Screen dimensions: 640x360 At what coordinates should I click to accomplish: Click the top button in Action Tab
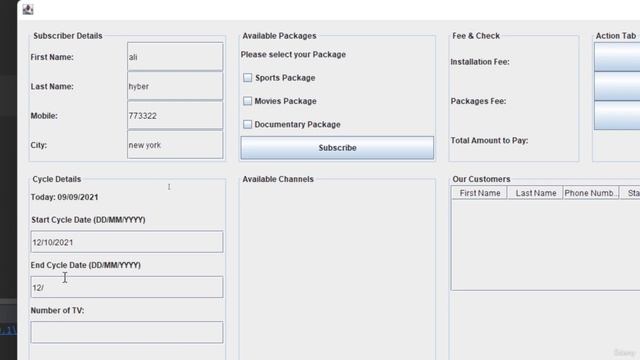[x=617, y=57]
